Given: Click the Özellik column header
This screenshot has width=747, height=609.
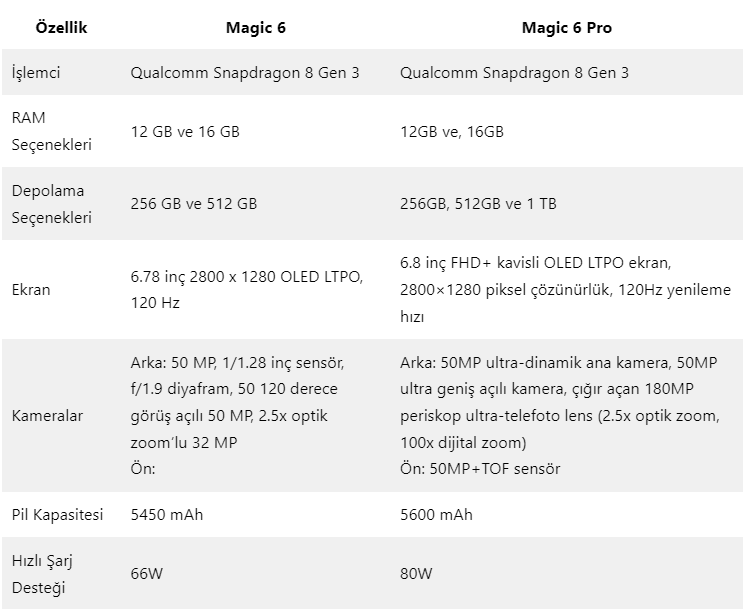Looking at the screenshot, I should click(61, 27).
